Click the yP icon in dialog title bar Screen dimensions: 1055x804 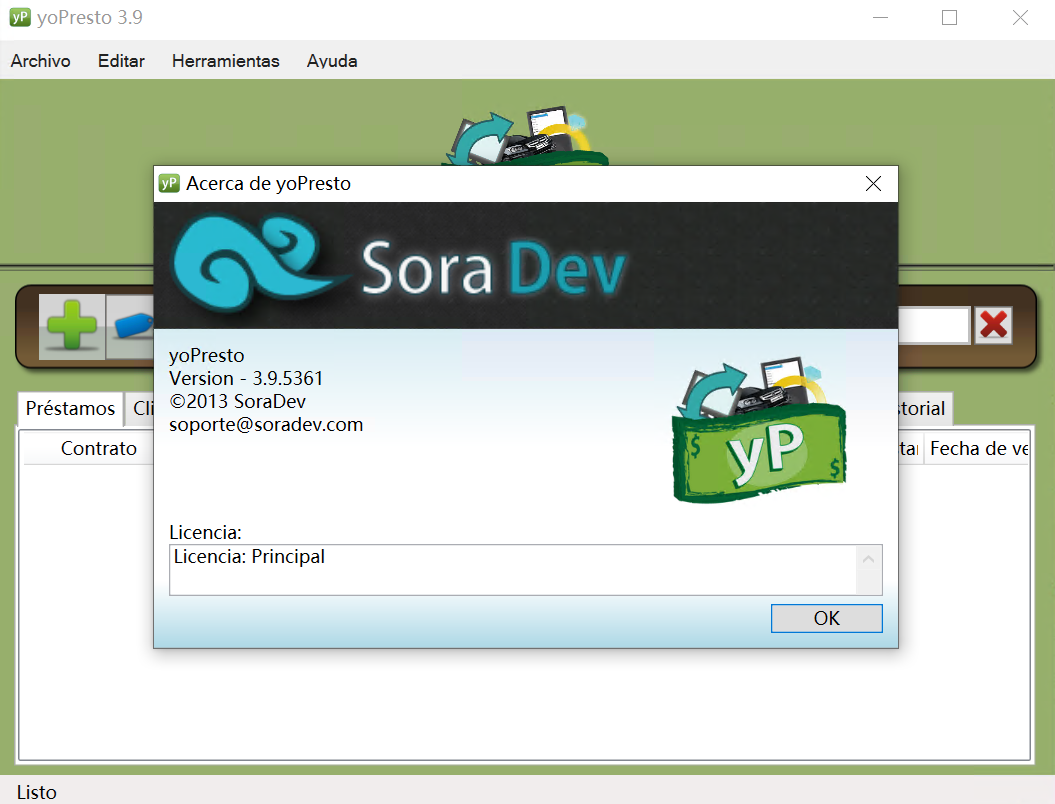click(169, 183)
